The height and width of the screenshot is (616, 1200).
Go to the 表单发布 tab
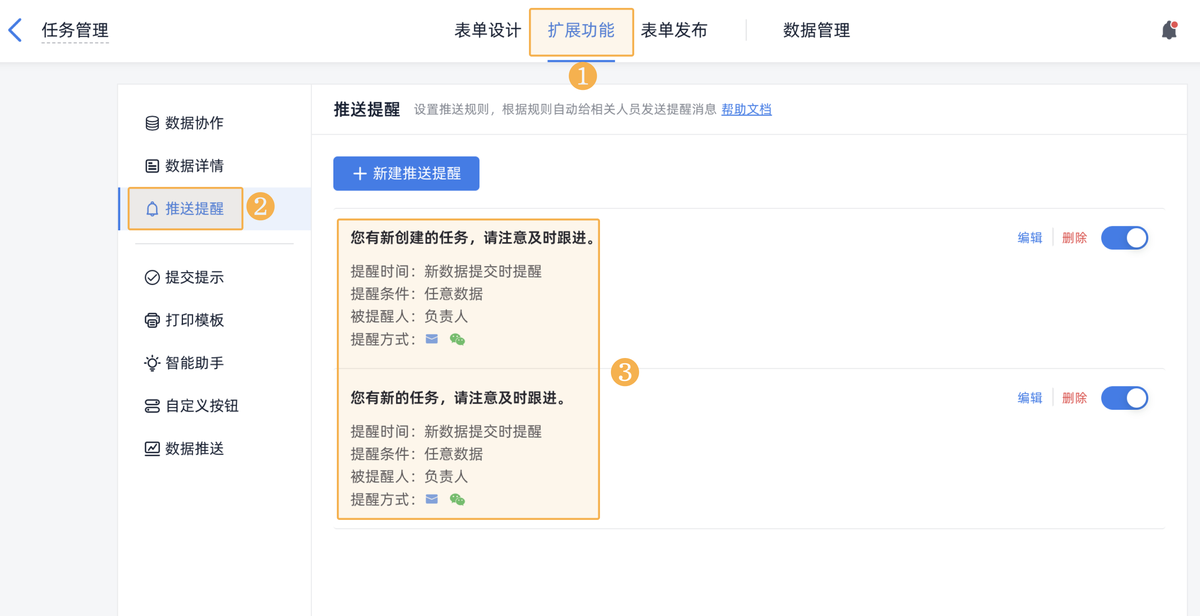tap(674, 30)
